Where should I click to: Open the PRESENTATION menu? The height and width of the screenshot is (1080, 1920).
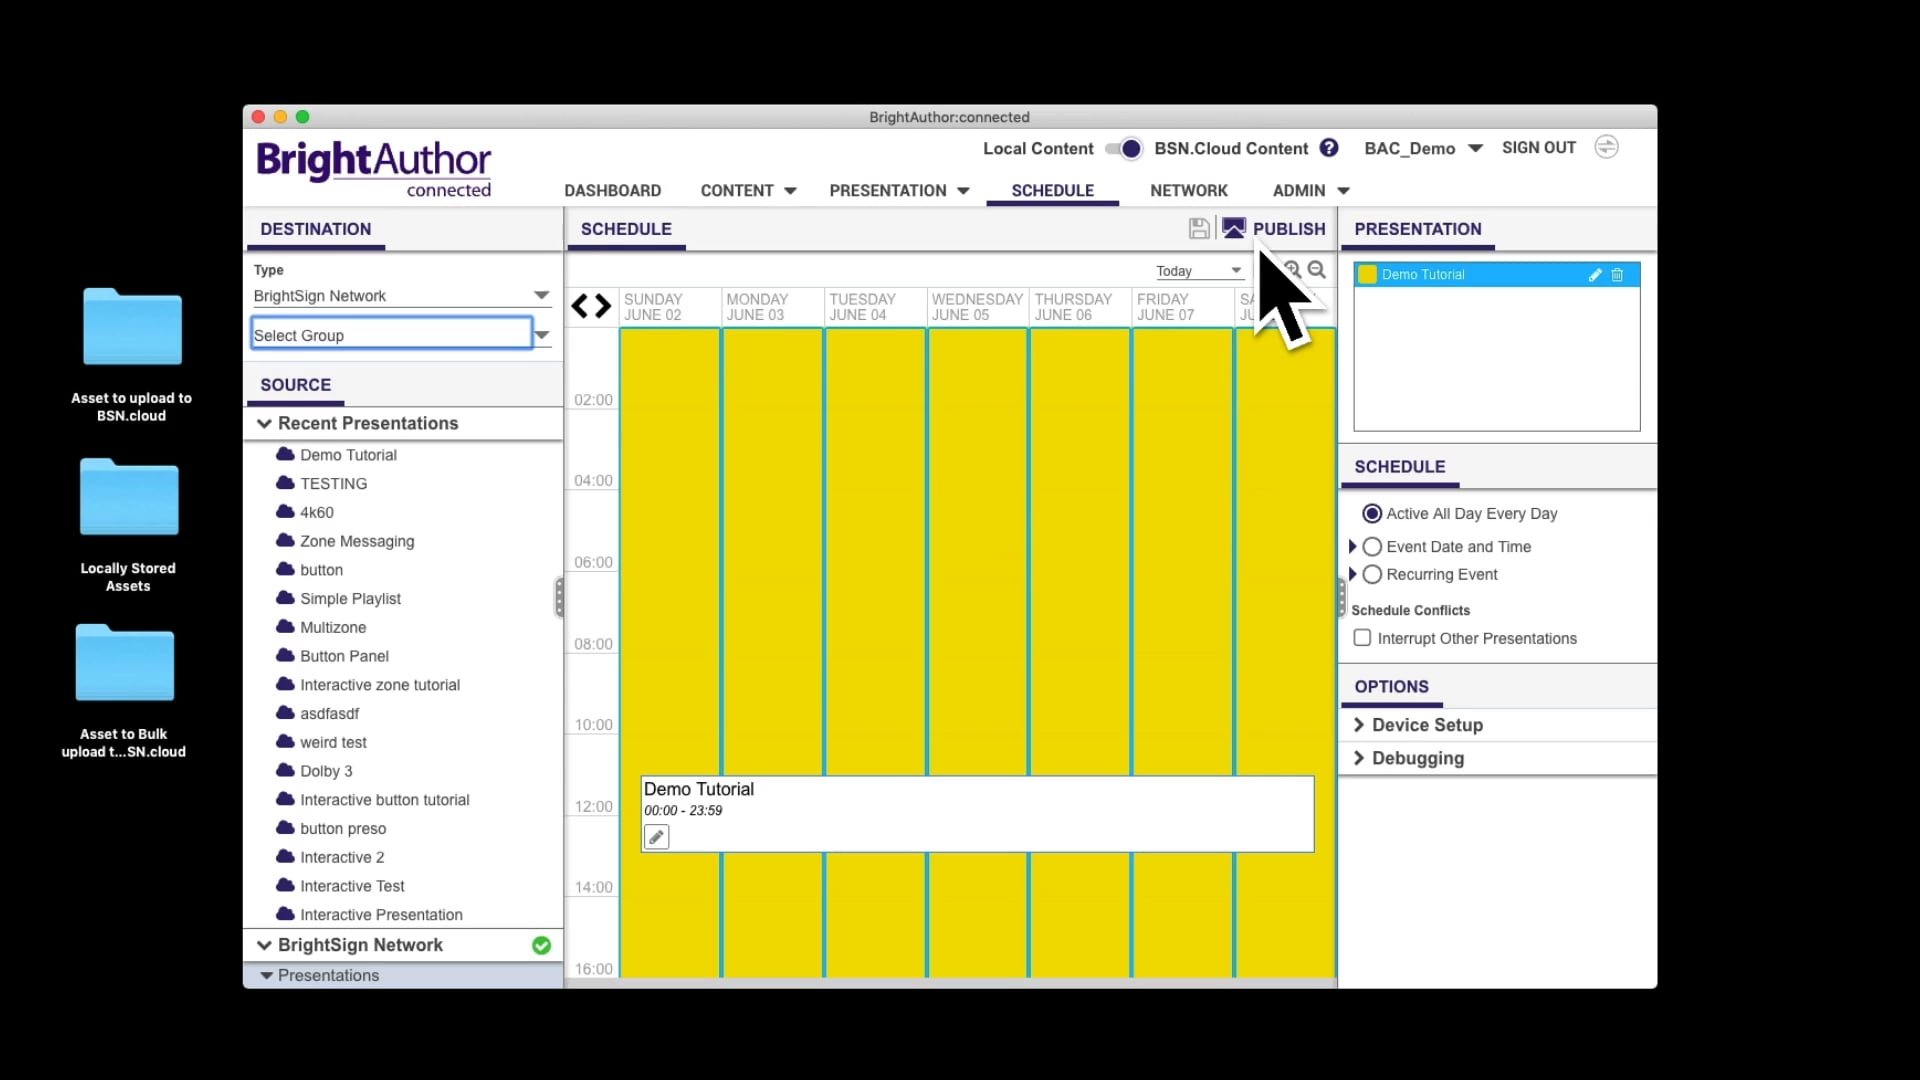tap(899, 191)
